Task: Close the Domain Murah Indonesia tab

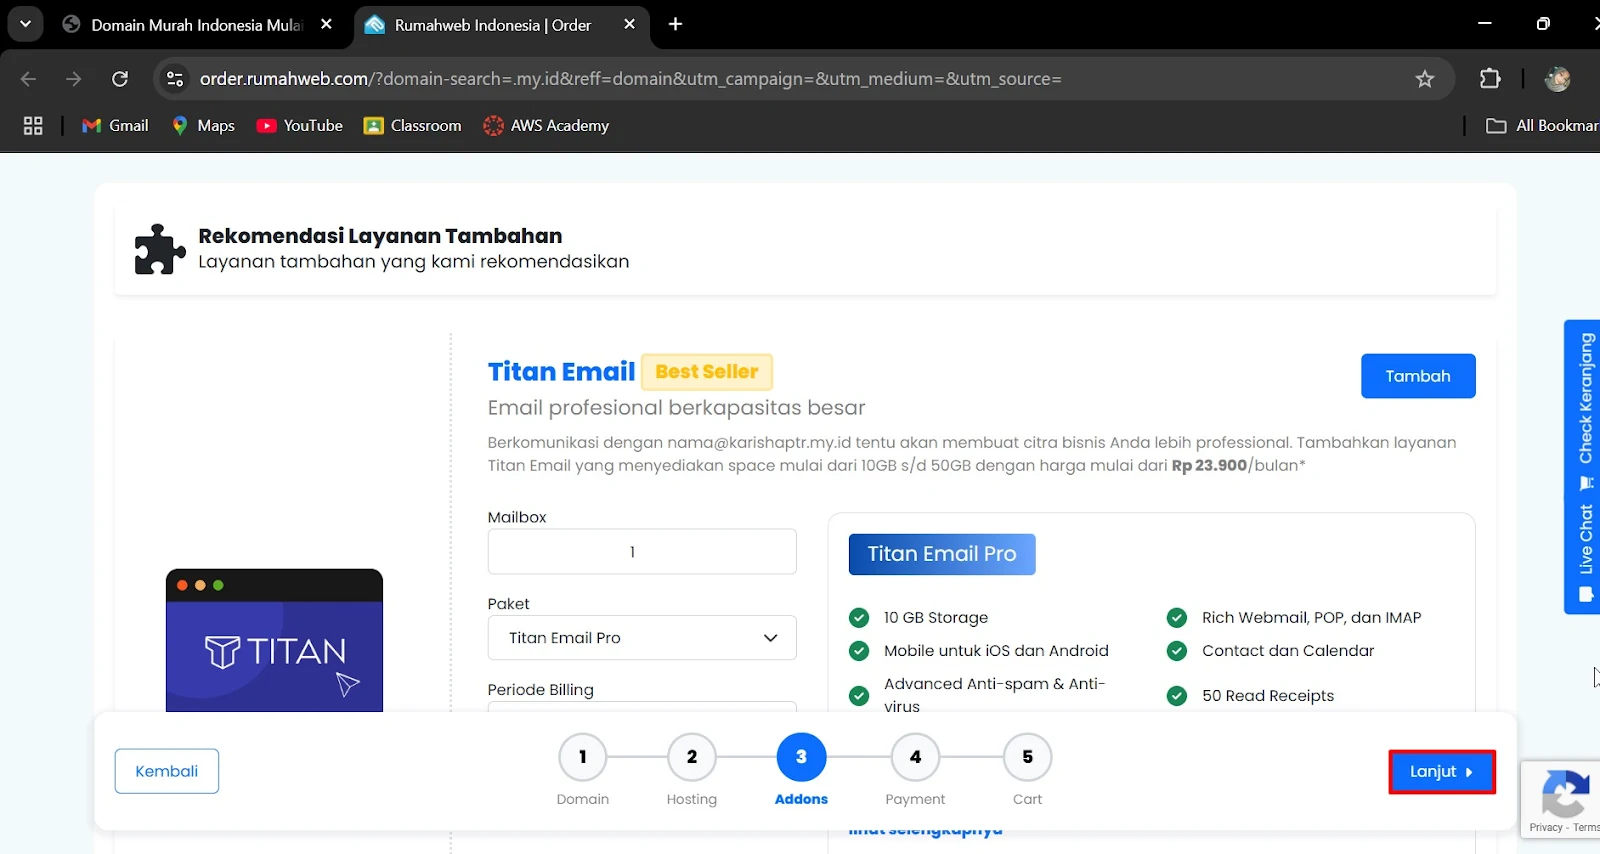Action: click(x=326, y=24)
